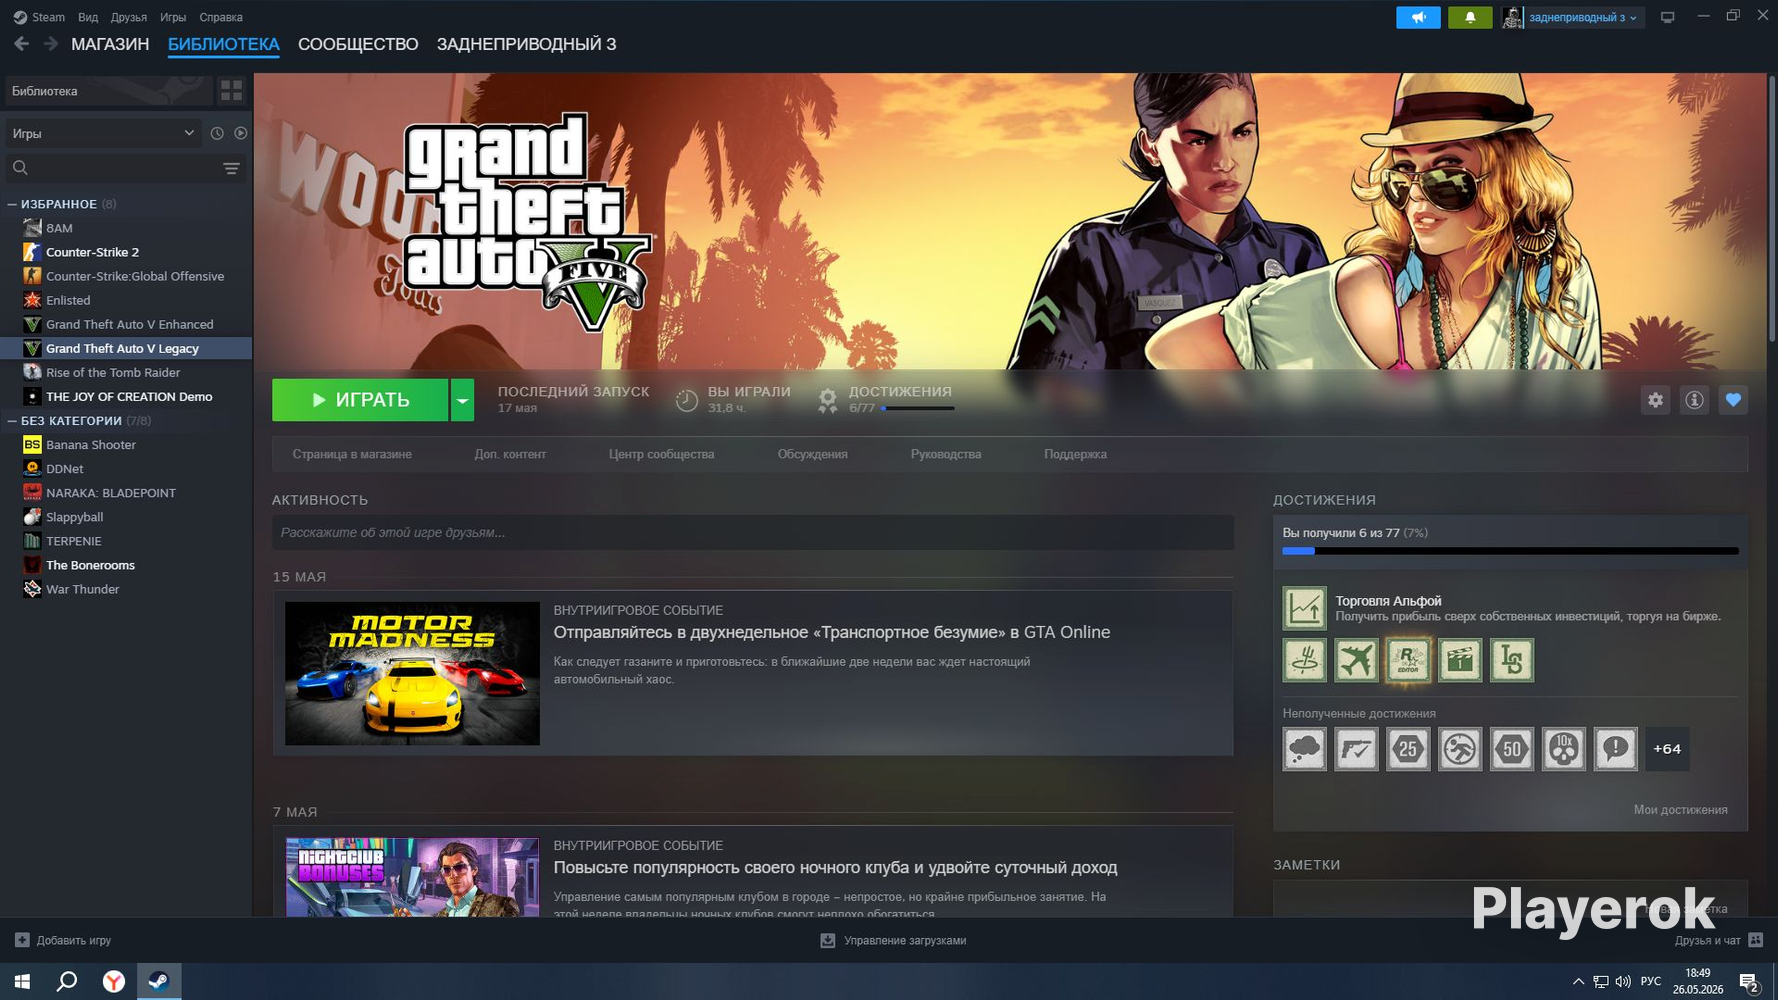View the clapperboard achievement icon

tap(1460, 660)
